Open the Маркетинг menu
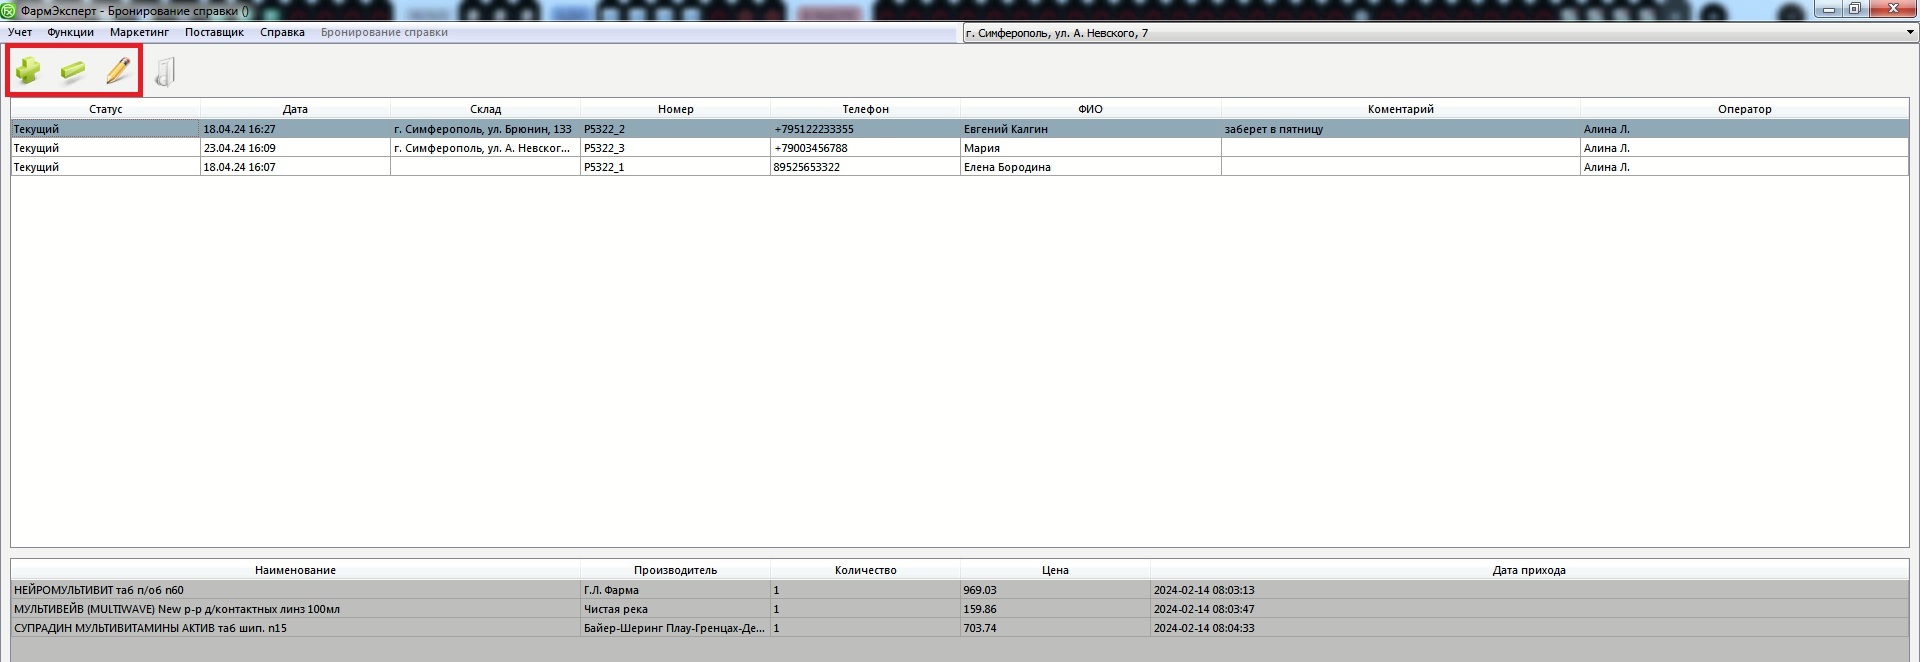This screenshot has height=662, width=1922. click(x=139, y=32)
